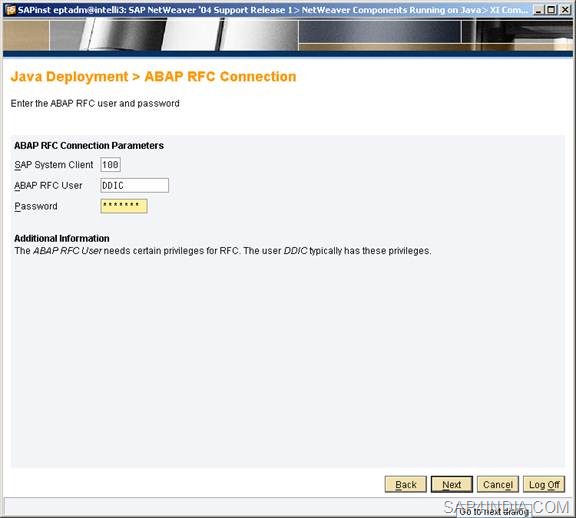Image resolution: width=576 pixels, height=518 pixels.
Task: Click the Password field label
Action: [x=36, y=206]
